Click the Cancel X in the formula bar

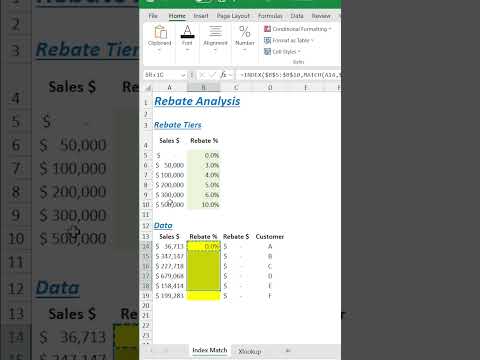tap(202, 75)
